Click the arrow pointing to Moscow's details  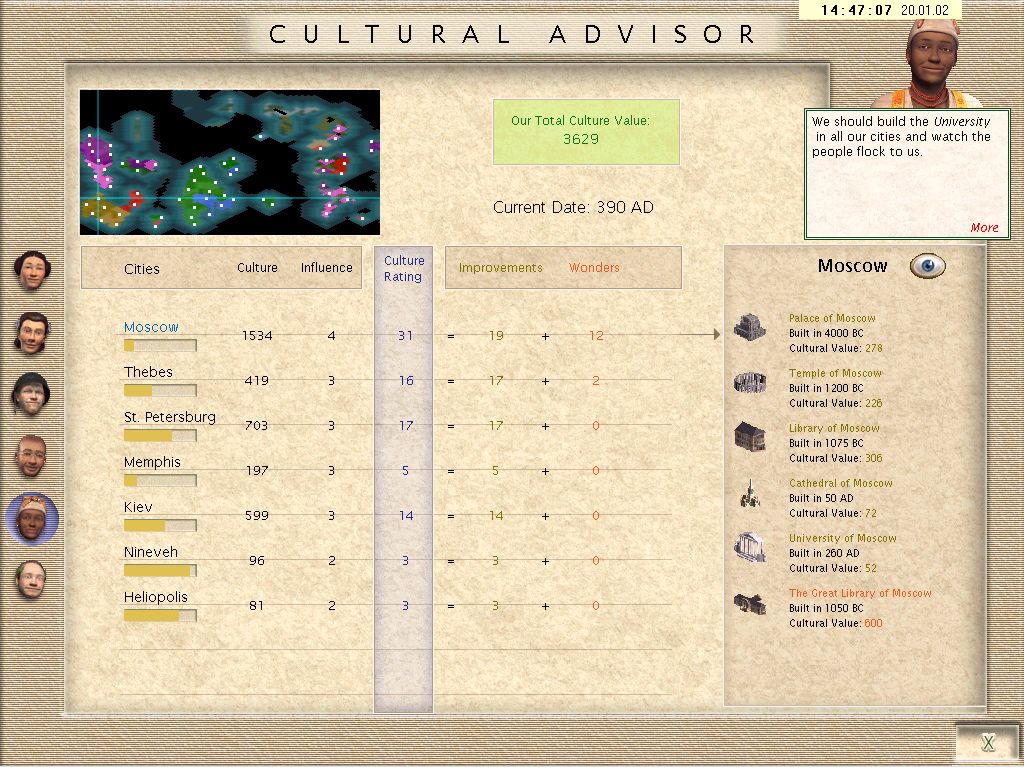pos(714,335)
